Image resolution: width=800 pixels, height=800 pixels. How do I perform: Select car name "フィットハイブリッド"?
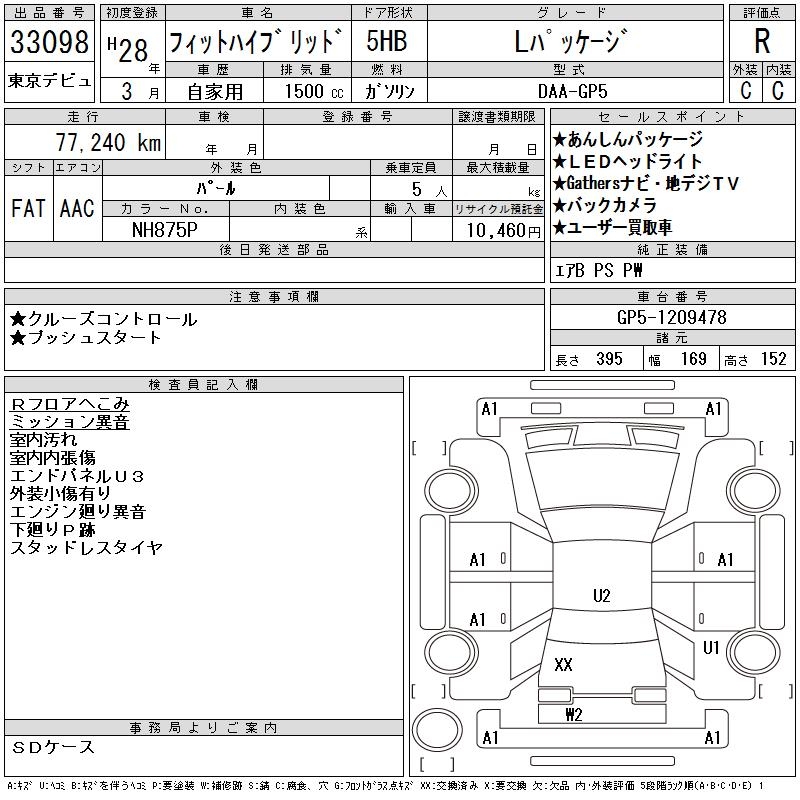tap(255, 41)
